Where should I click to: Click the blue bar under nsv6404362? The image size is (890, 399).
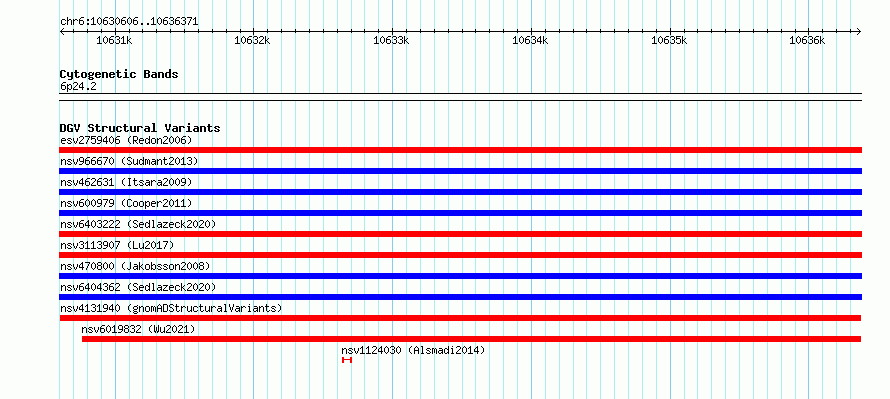[460, 297]
